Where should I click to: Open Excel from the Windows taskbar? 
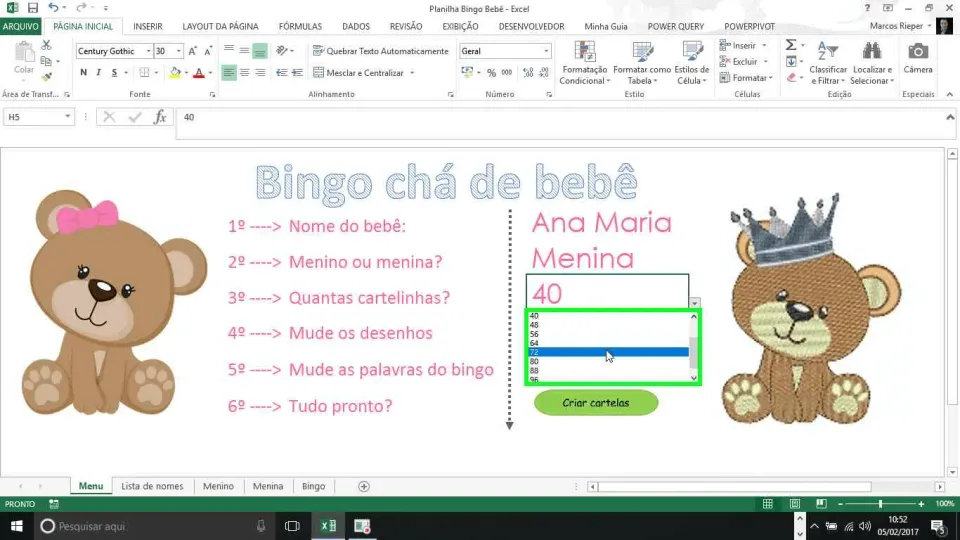click(x=328, y=526)
